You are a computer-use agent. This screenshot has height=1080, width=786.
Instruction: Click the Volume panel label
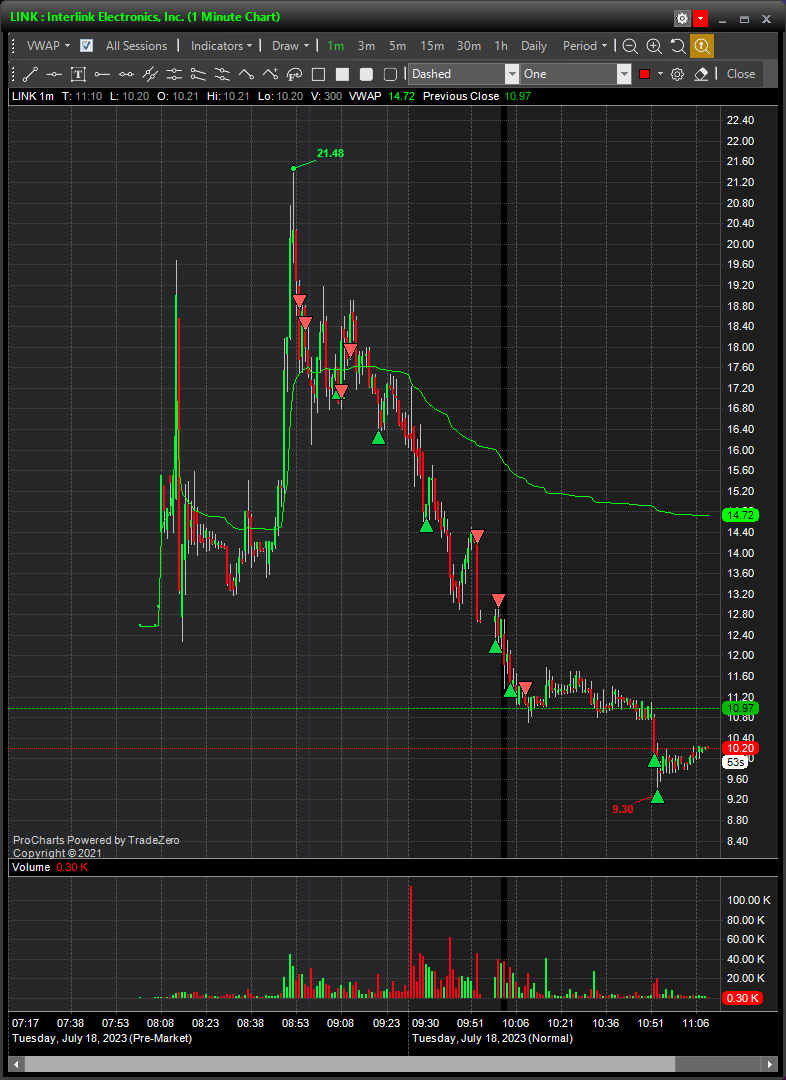[x=31, y=867]
